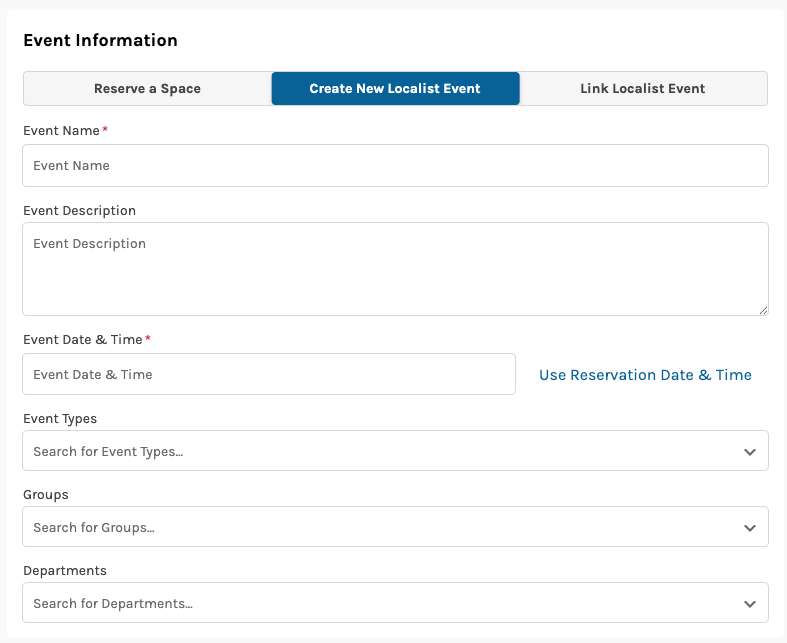Click the Event Types label above dropdown
Screen dimensions: 787x643
coord(60,419)
